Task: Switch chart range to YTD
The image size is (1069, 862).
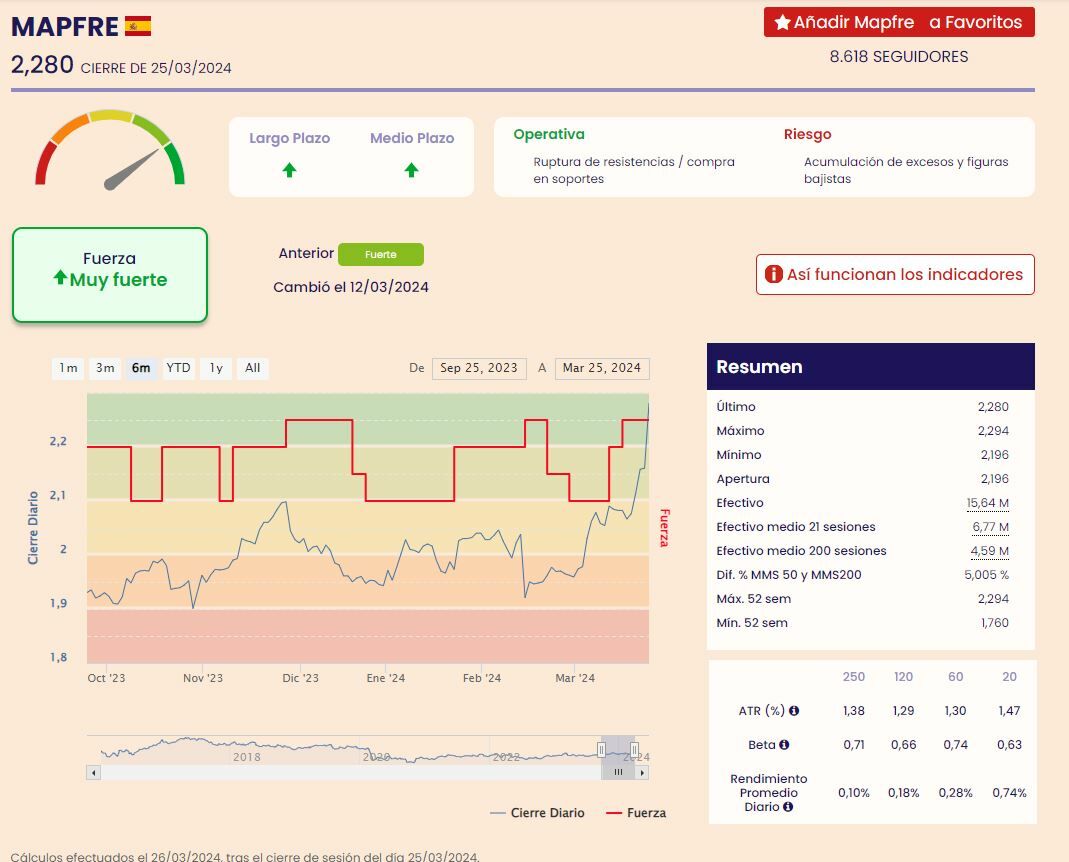Action: [178, 368]
